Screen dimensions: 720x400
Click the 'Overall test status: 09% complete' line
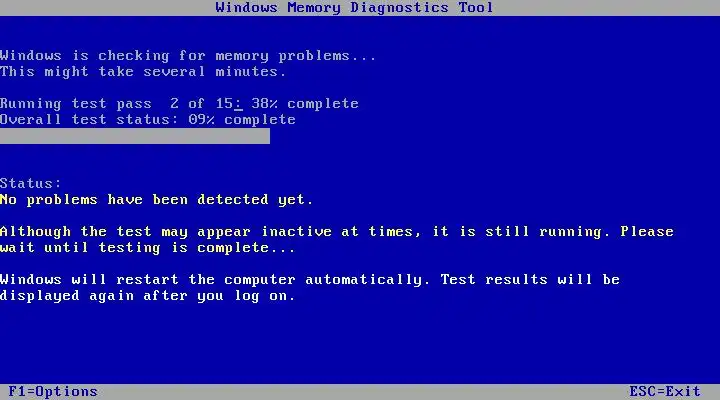[x=148, y=119]
